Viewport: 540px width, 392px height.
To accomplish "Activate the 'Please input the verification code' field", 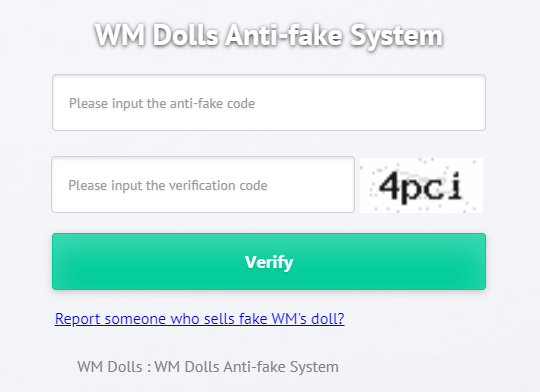I will [203, 185].
